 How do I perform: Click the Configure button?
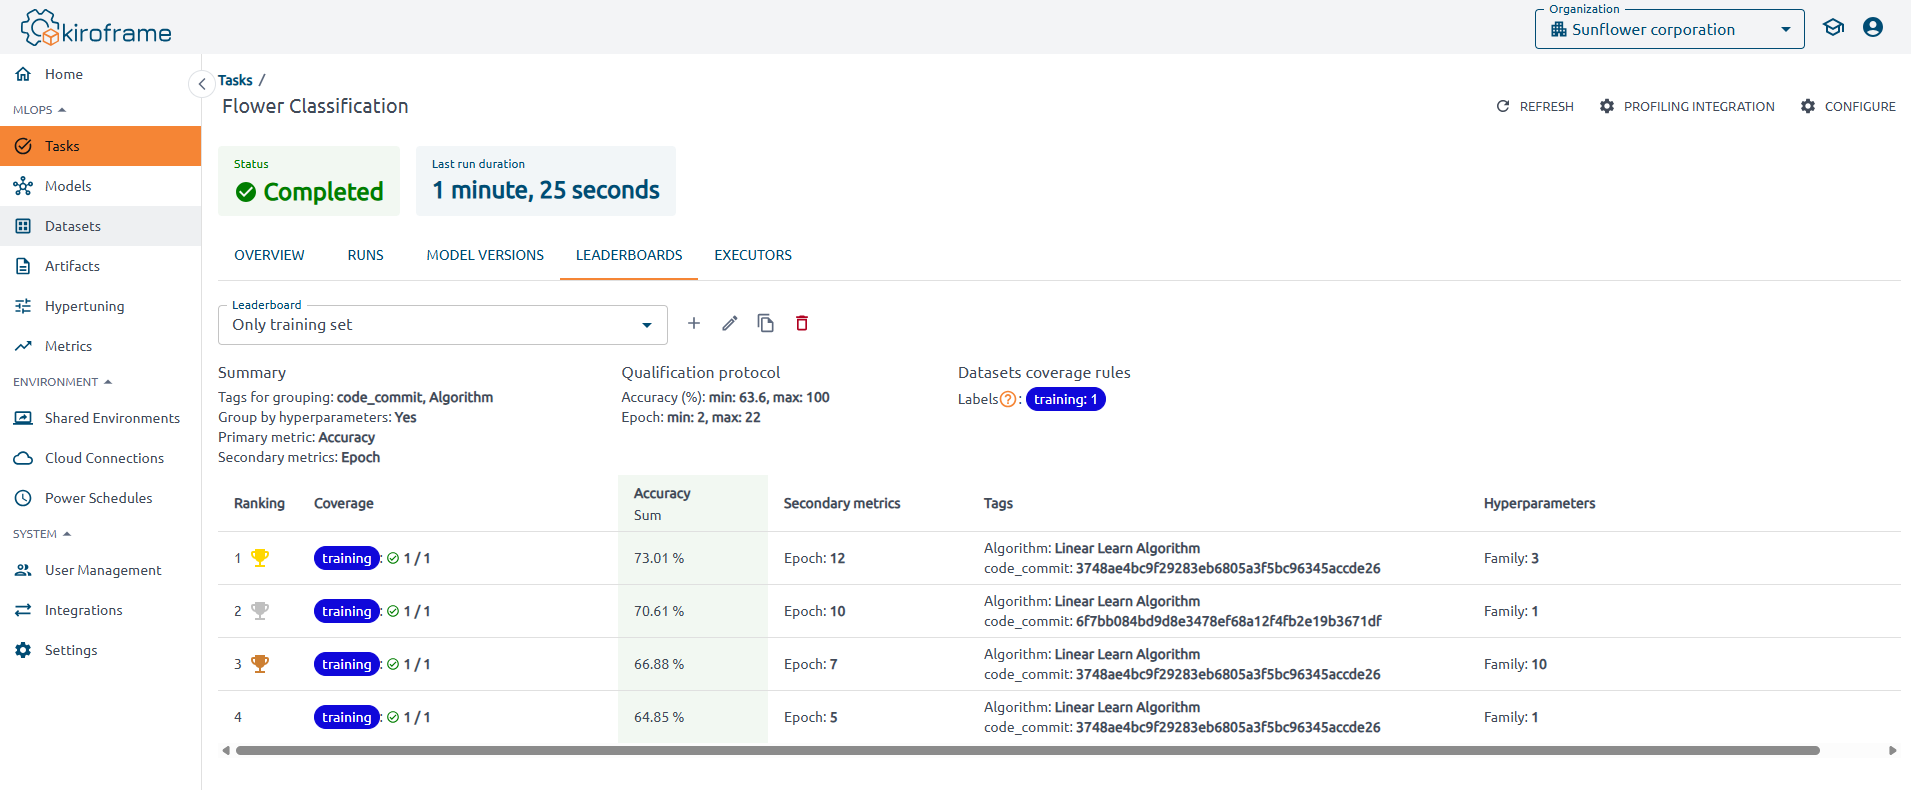click(x=1848, y=106)
